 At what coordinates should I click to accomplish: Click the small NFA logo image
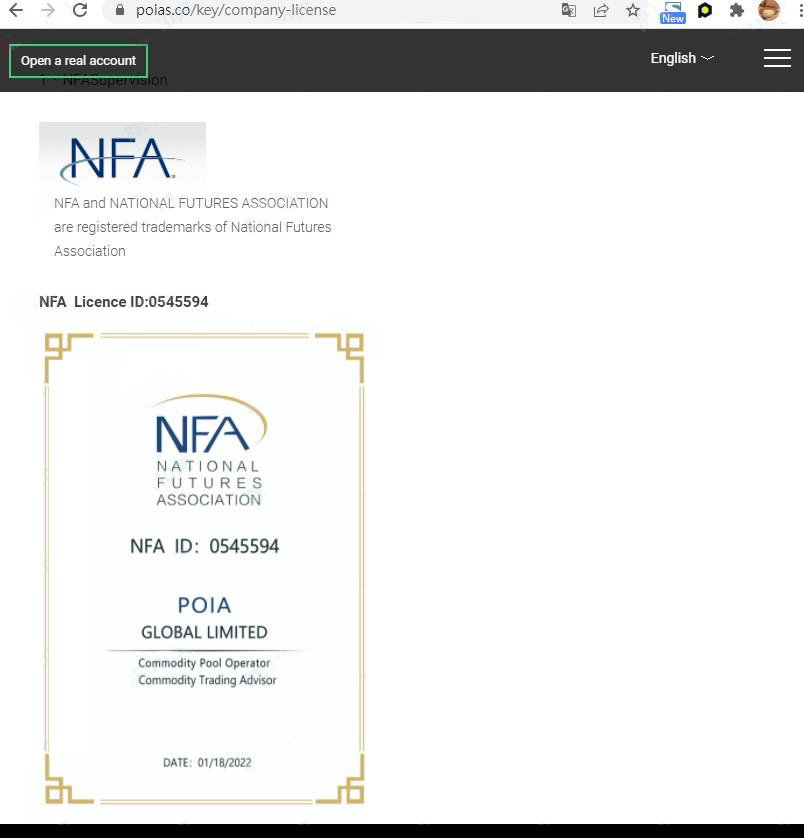122,156
